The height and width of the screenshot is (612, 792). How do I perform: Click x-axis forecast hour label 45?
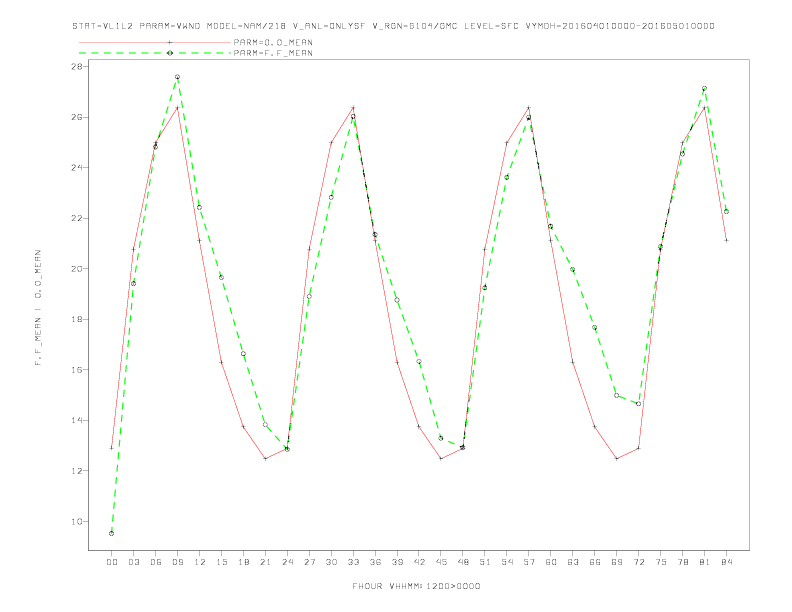[441, 562]
